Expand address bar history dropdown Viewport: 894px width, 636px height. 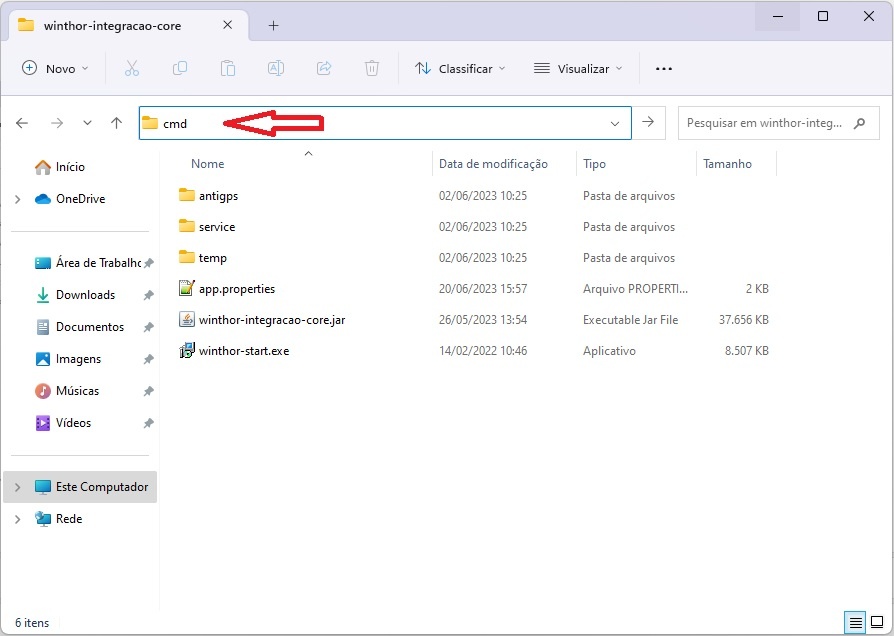point(615,123)
